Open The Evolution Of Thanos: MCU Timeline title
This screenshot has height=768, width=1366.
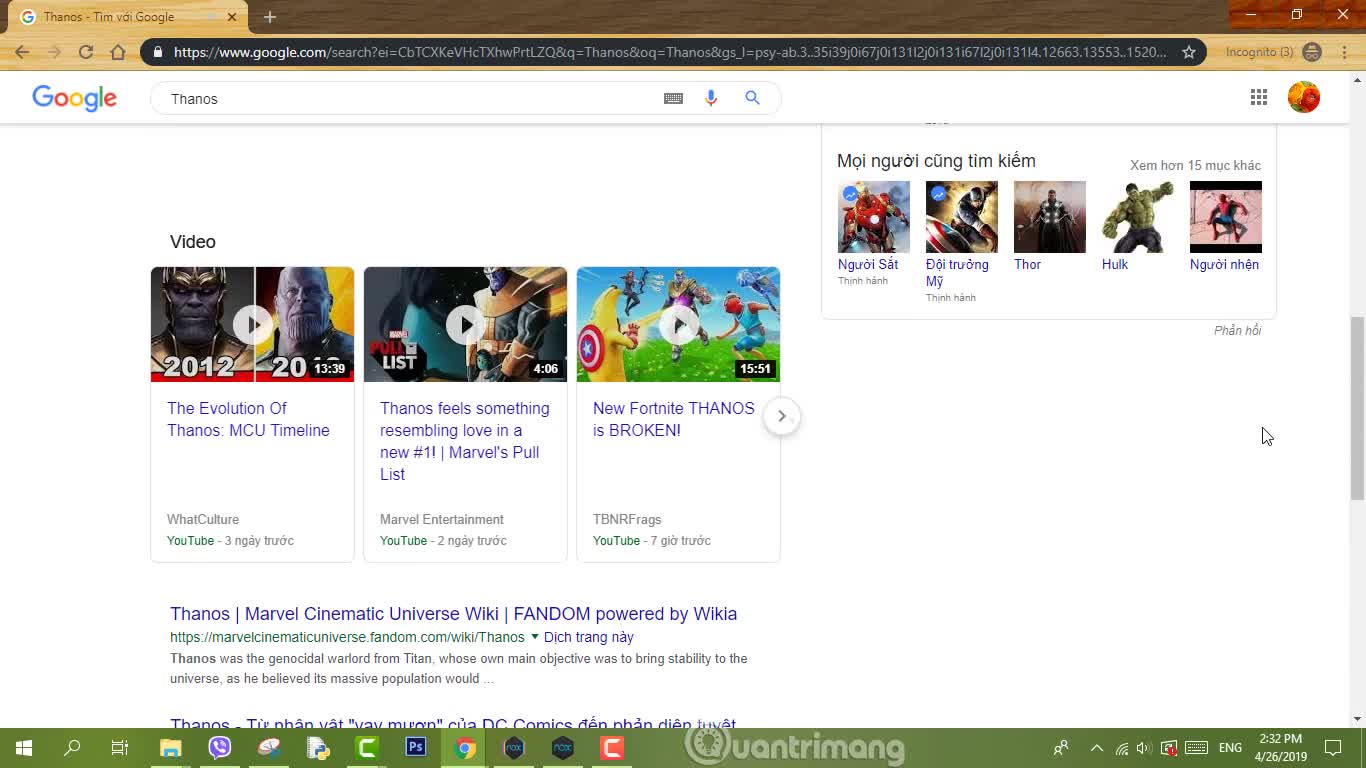point(248,419)
